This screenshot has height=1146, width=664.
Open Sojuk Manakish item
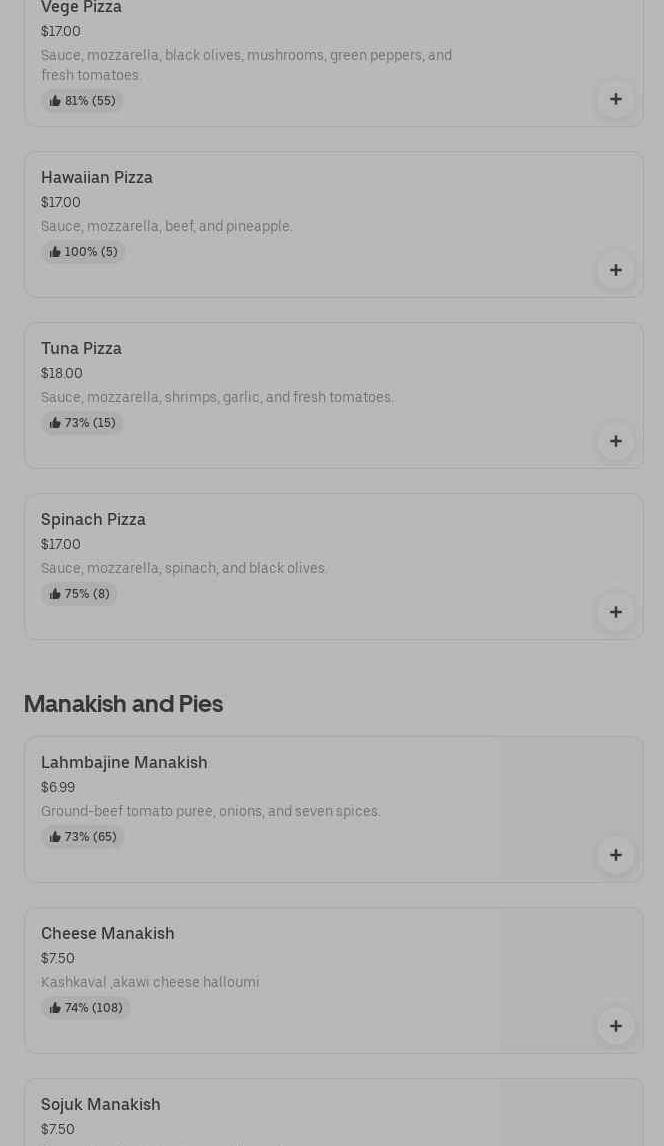(x=101, y=1105)
